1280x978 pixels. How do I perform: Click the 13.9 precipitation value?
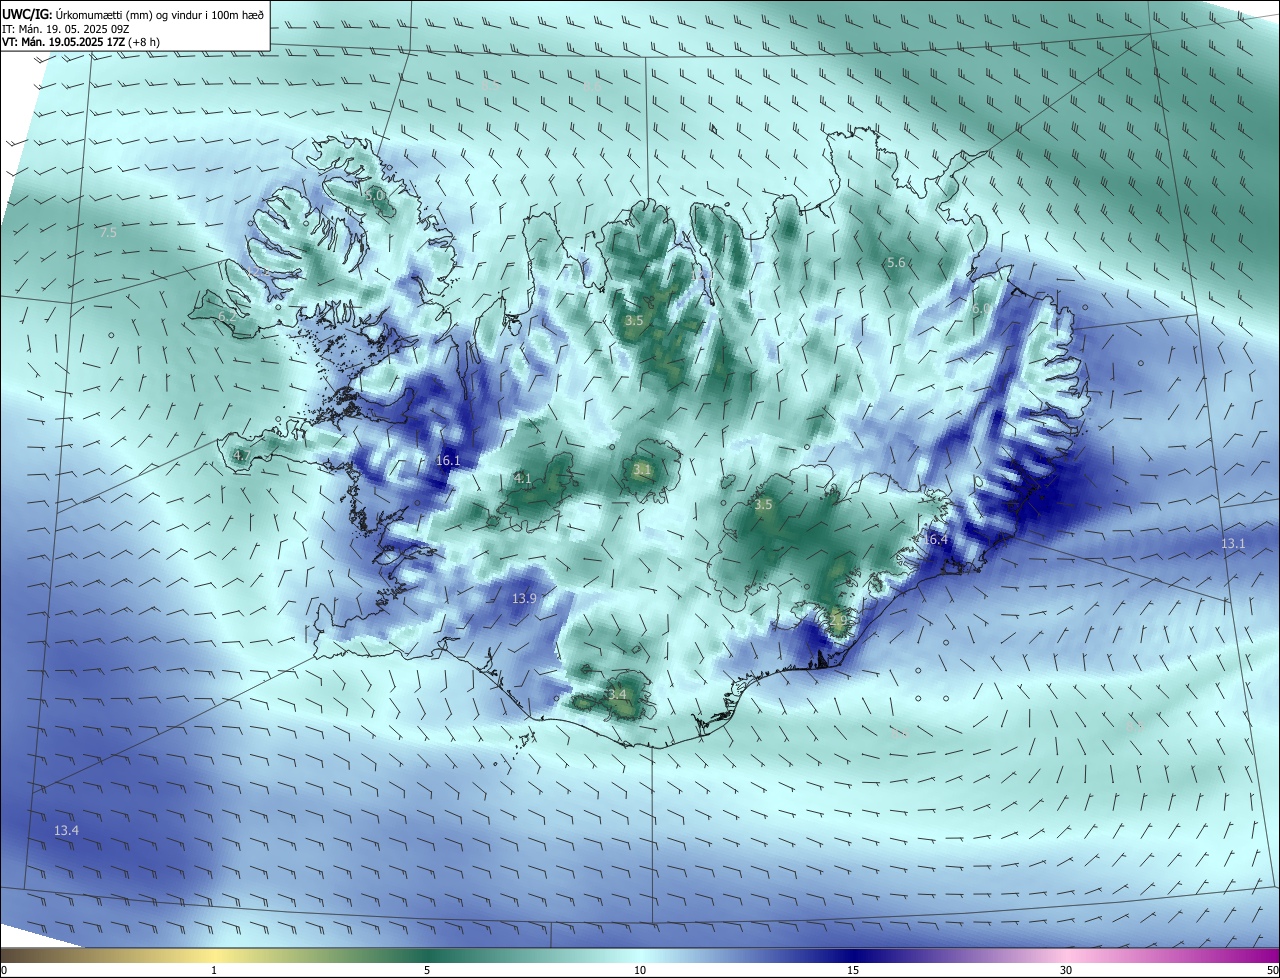(x=524, y=598)
